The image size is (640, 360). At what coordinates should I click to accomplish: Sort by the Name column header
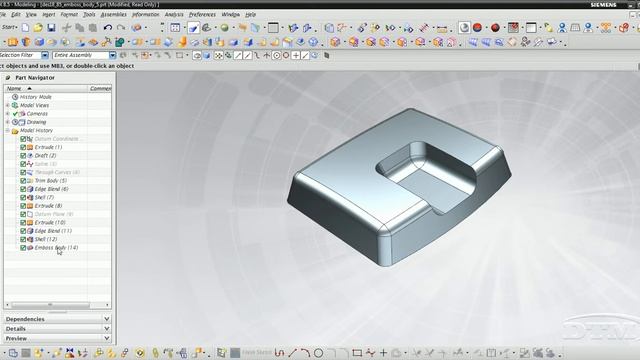[x=46, y=89]
